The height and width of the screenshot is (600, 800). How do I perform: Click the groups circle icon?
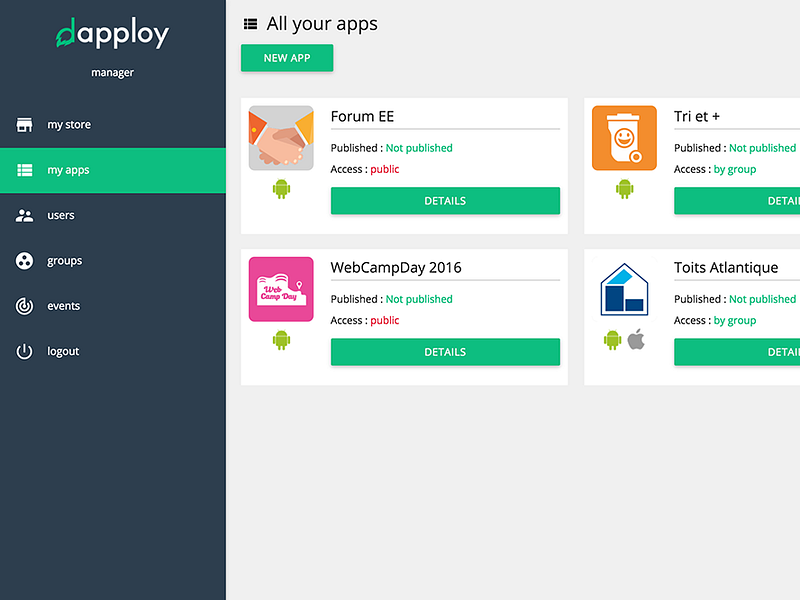click(x=24, y=261)
